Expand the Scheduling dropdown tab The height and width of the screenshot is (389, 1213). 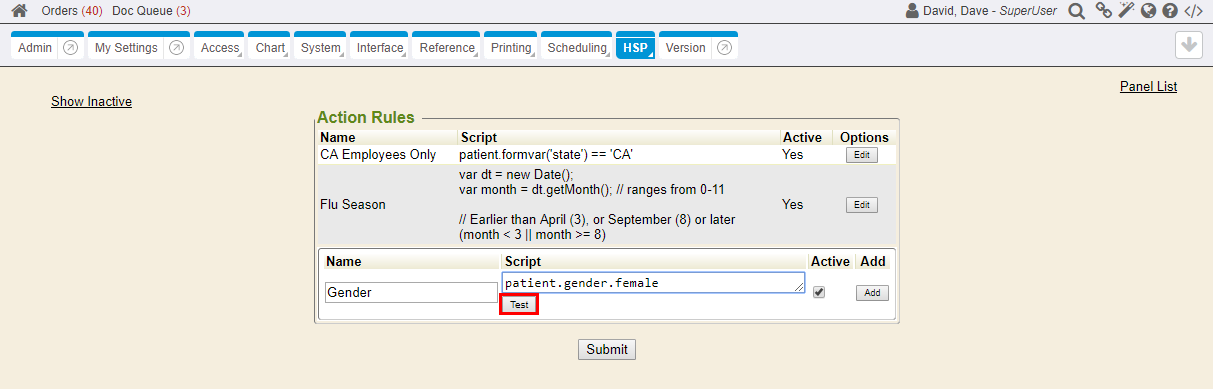click(577, 46)
